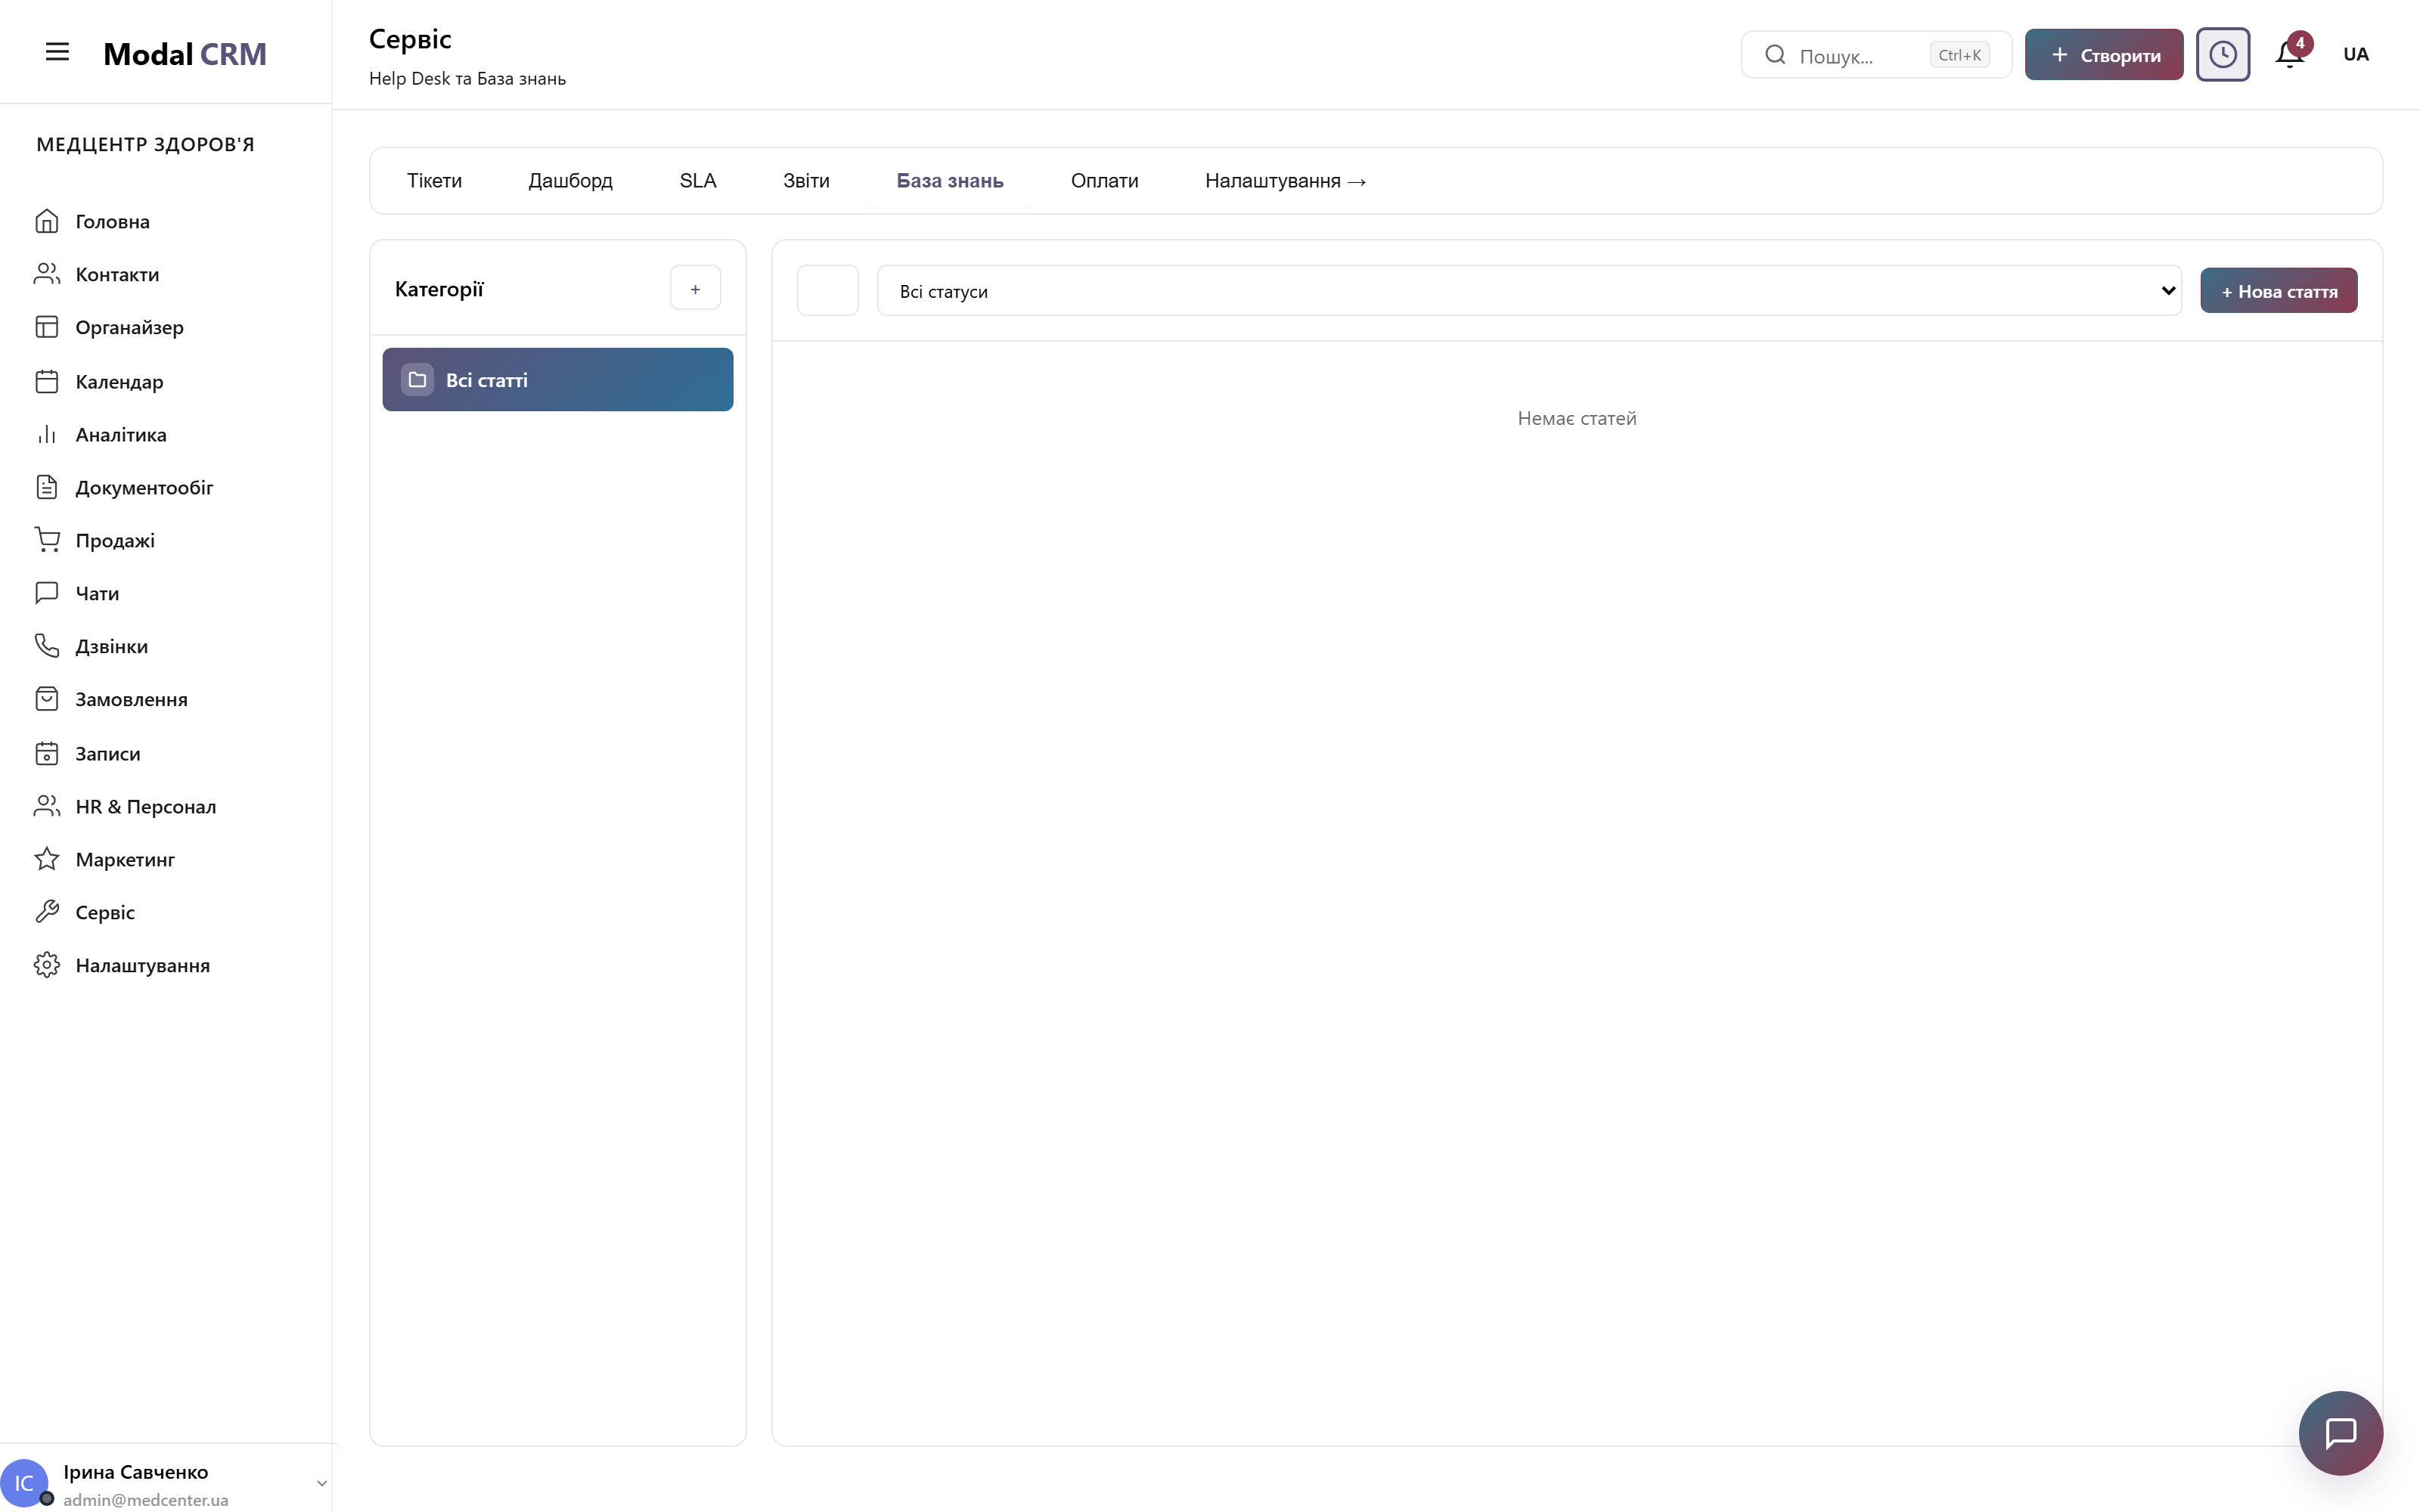The image size is (2420, 1512).
Task: Go to Налаштування → tab link
Action: (x=1285, y=180)
